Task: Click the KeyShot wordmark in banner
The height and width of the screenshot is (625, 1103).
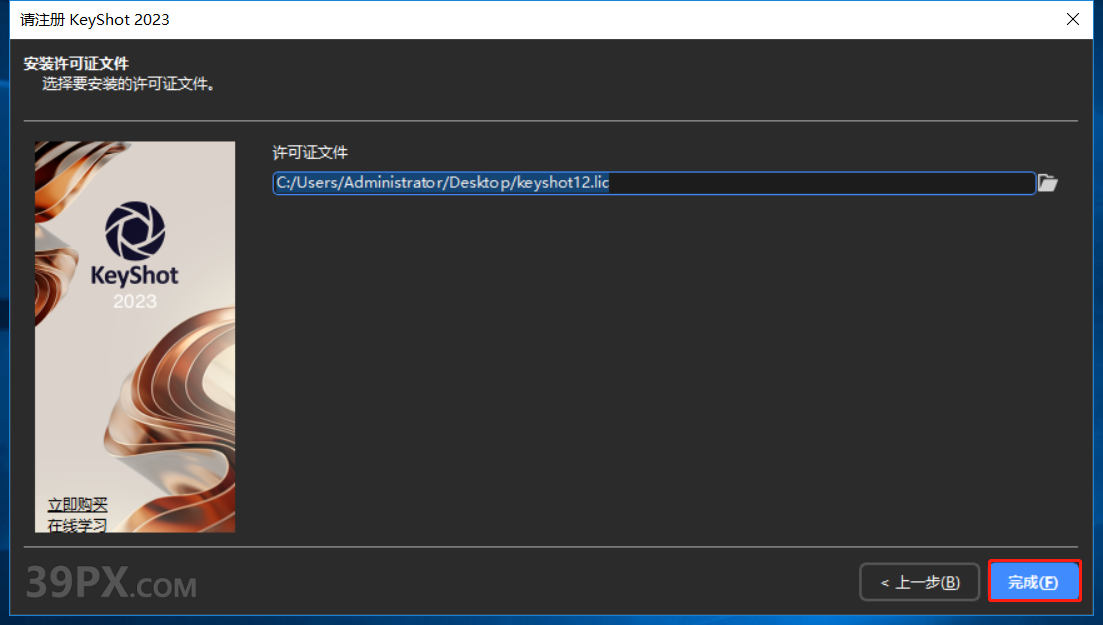Action: pyautogui.click(x=135, y=275)
